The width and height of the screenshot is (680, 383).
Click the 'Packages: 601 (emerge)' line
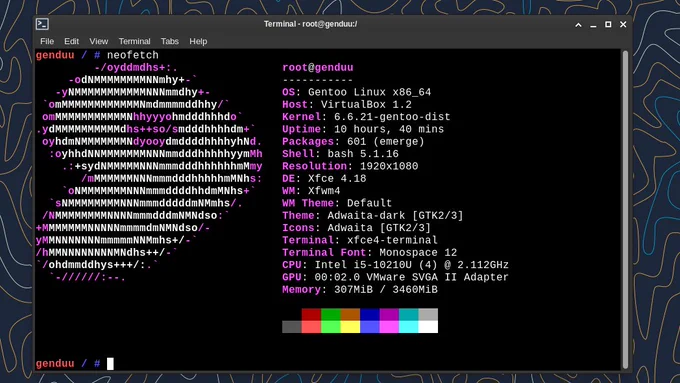(353, 142)
